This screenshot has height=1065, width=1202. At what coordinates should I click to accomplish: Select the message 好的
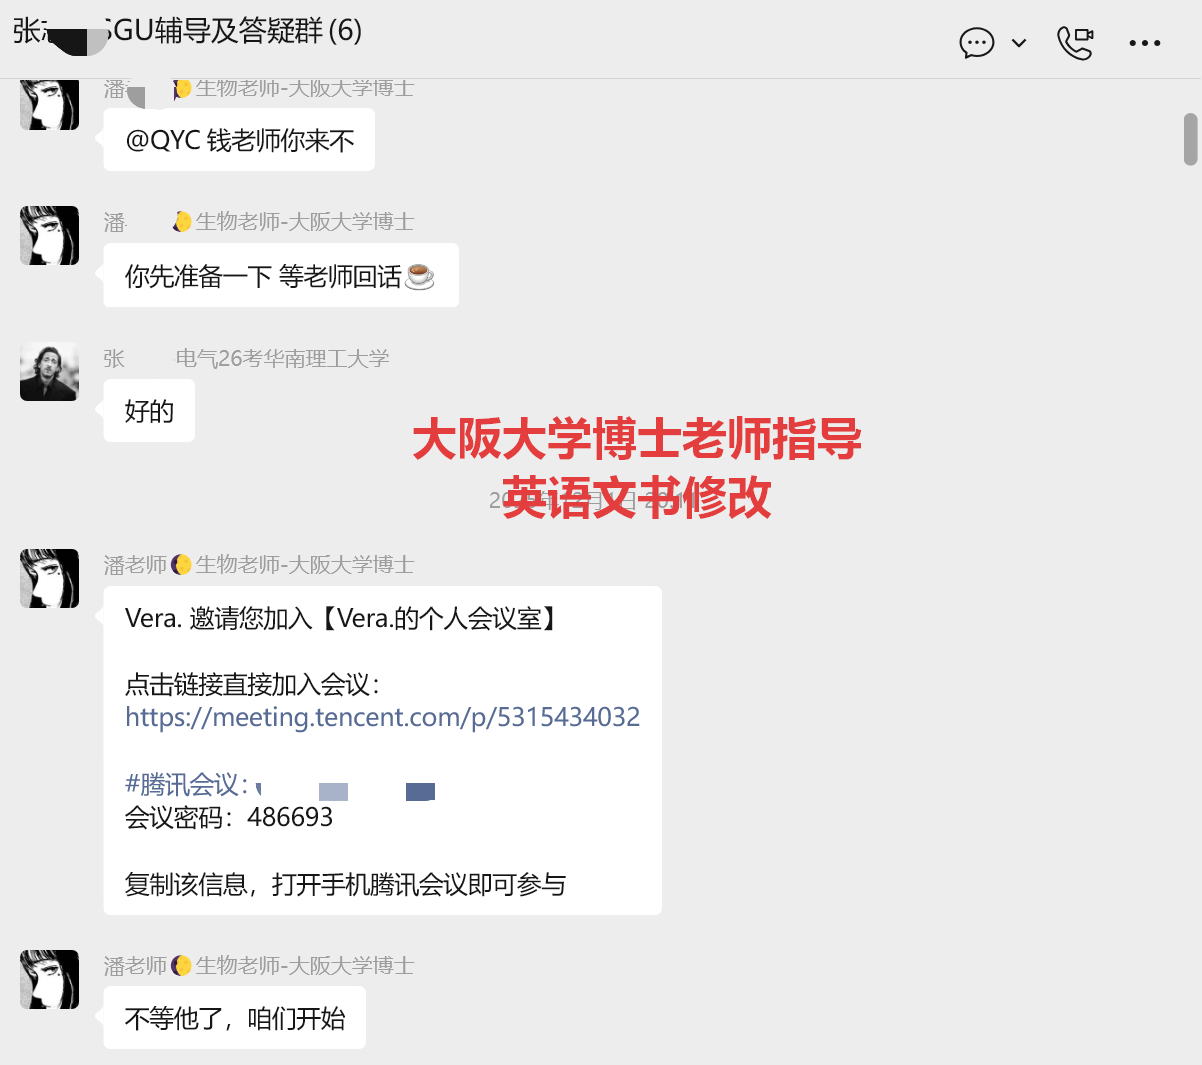149,411
